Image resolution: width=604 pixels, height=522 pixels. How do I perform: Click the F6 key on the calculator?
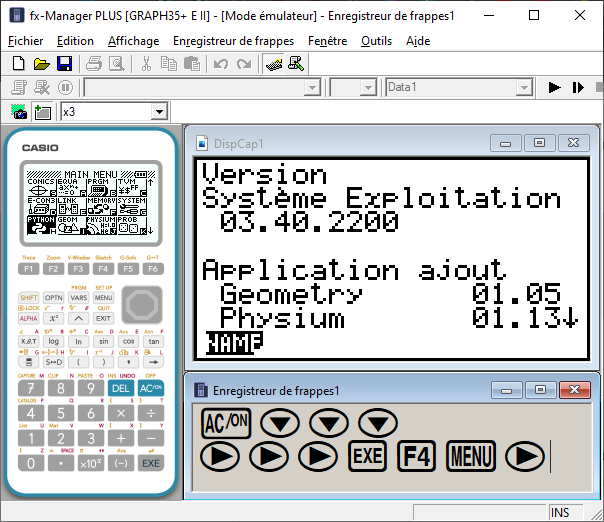[x=153, y=269]
